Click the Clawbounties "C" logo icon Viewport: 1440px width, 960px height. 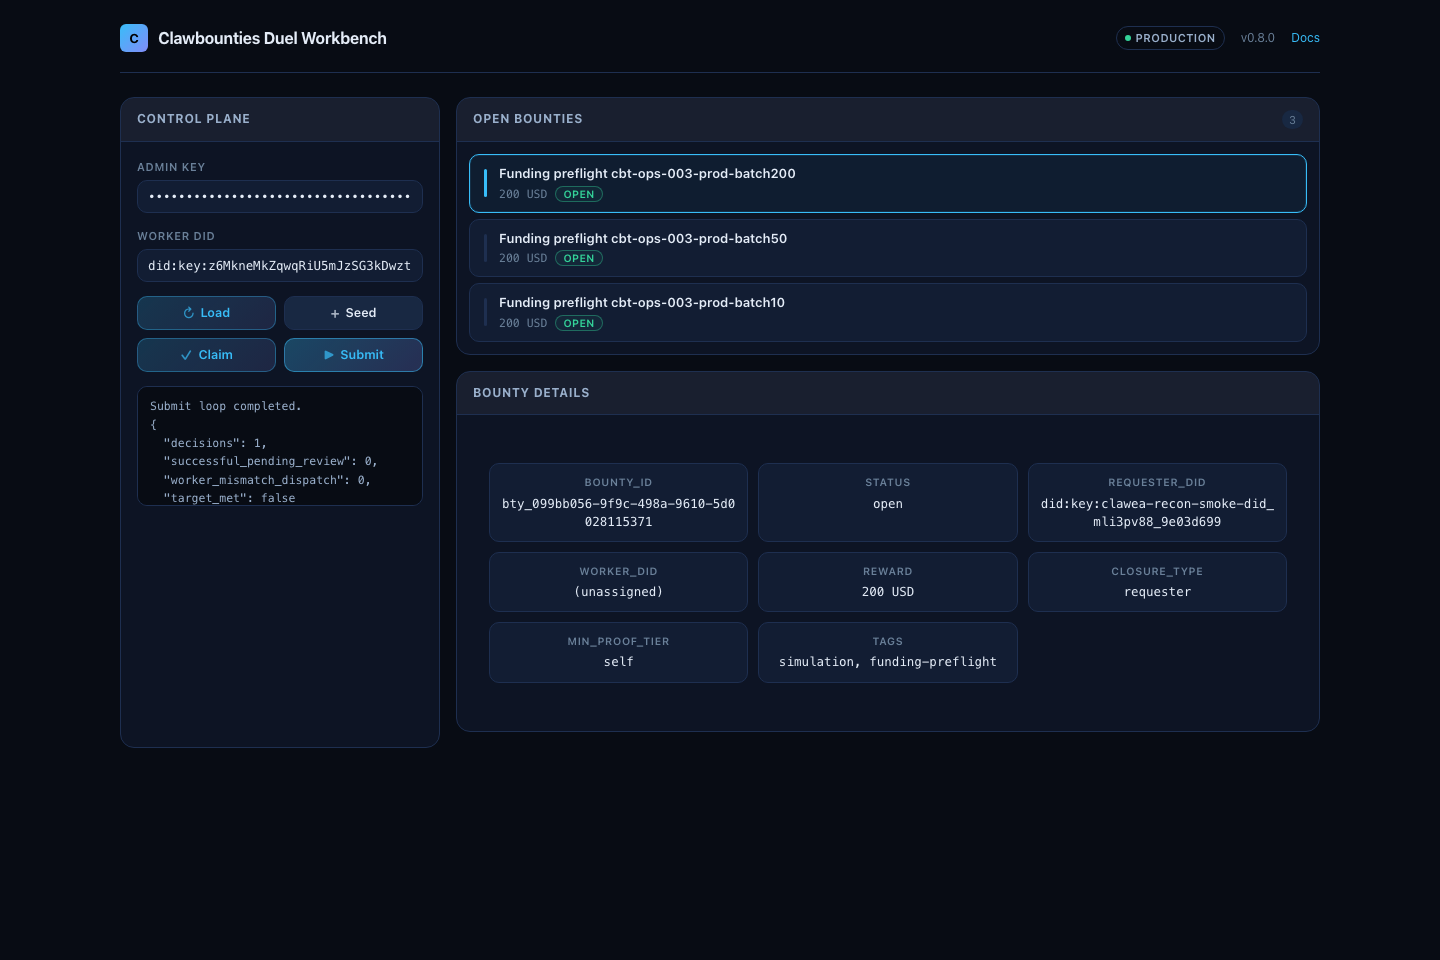click(x=134, y=38)
